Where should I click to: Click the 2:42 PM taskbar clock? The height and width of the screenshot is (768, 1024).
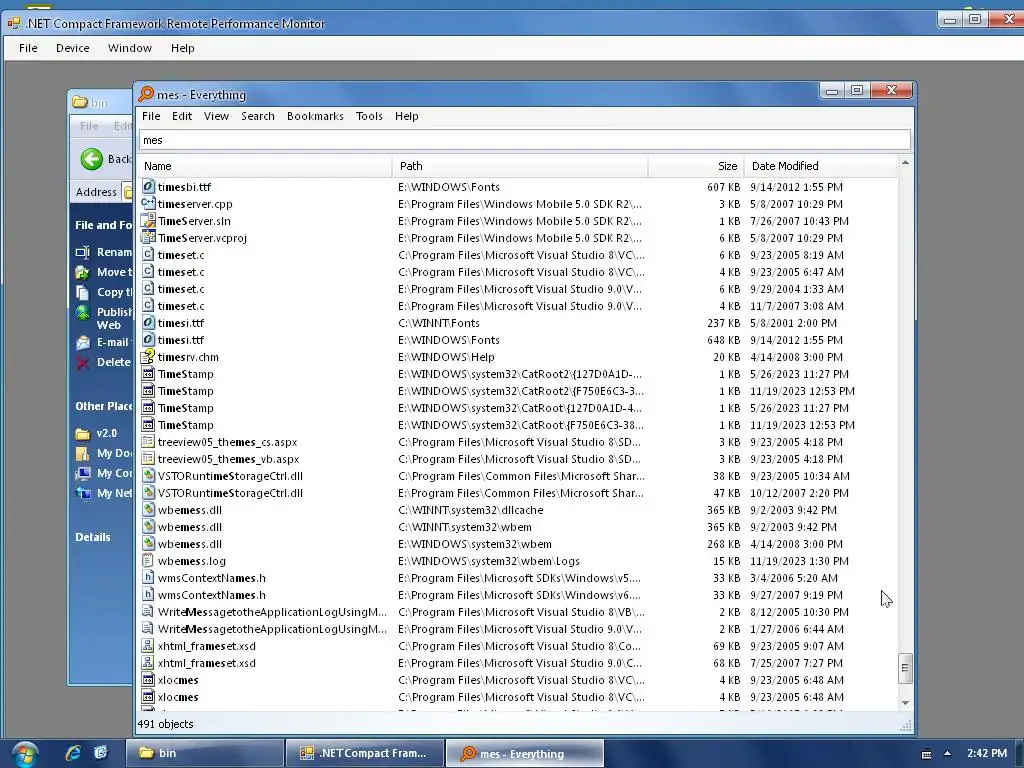(987, 753)
